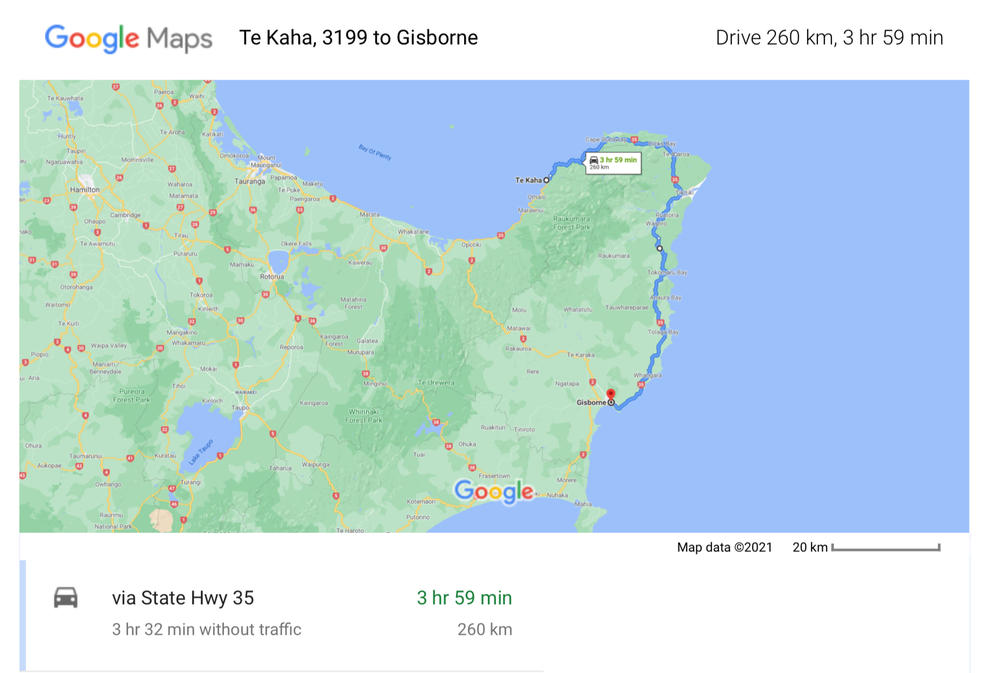Click the 'Map data ©2021' attribution
1000x673 pixels.
coord(724,547)
